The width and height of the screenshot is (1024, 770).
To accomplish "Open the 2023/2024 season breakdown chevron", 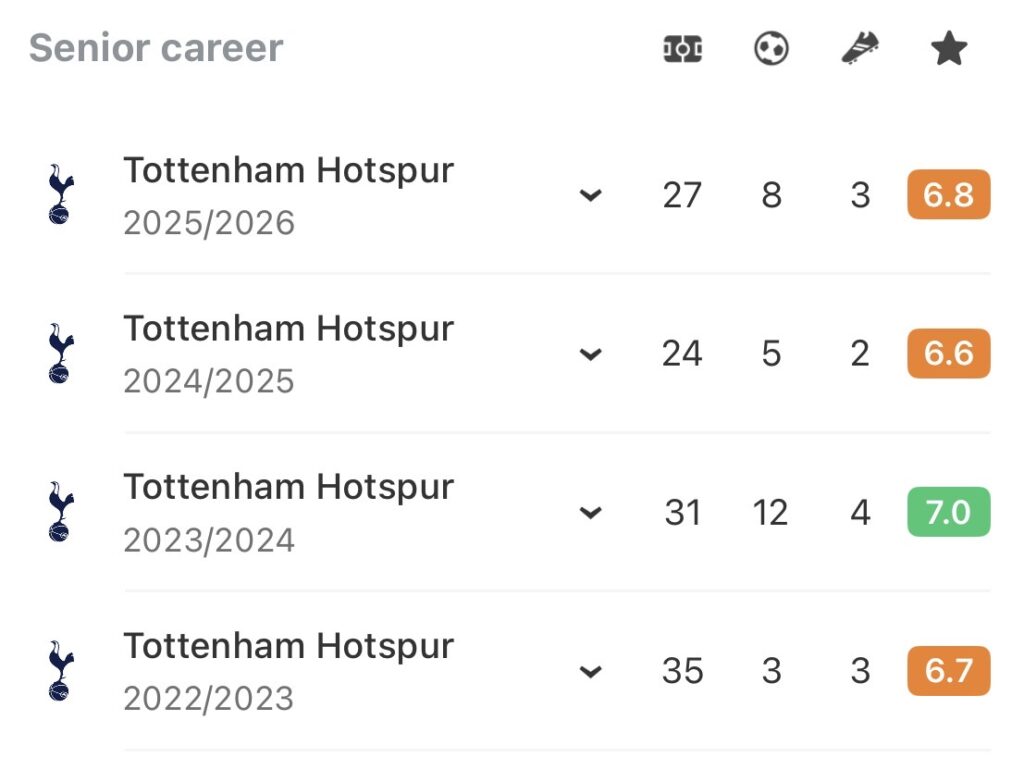I will pos(590,513).
